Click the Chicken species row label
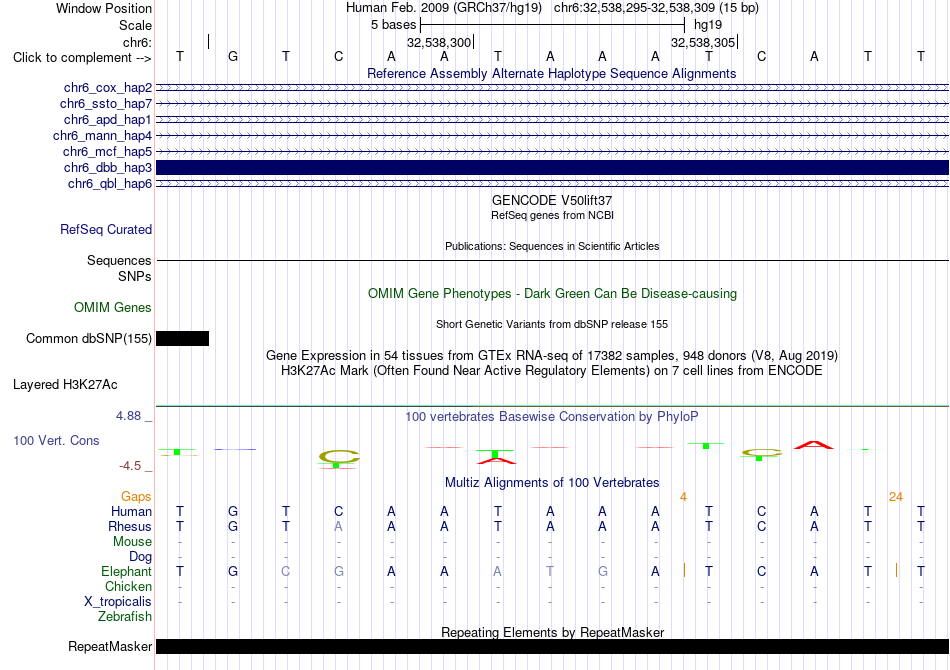 tap(128, 586)
